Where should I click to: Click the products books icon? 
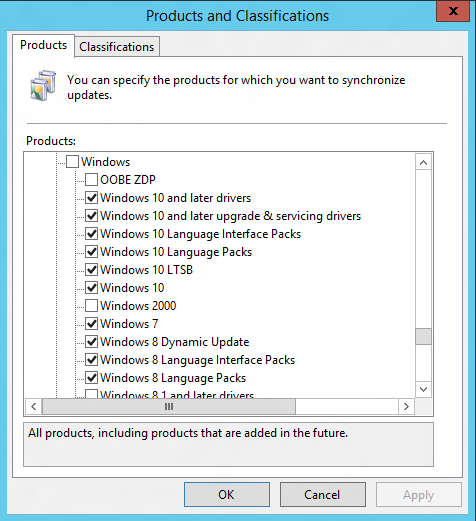pos(43,85)
